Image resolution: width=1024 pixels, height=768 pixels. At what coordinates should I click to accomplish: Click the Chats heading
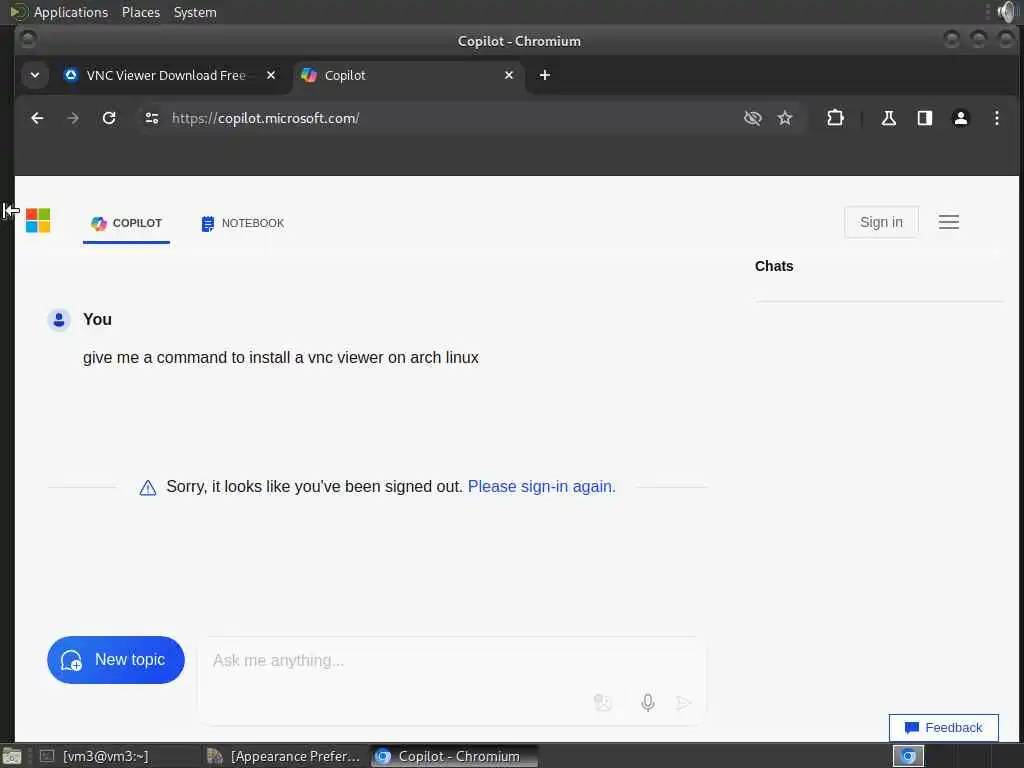tap(774, 266)
